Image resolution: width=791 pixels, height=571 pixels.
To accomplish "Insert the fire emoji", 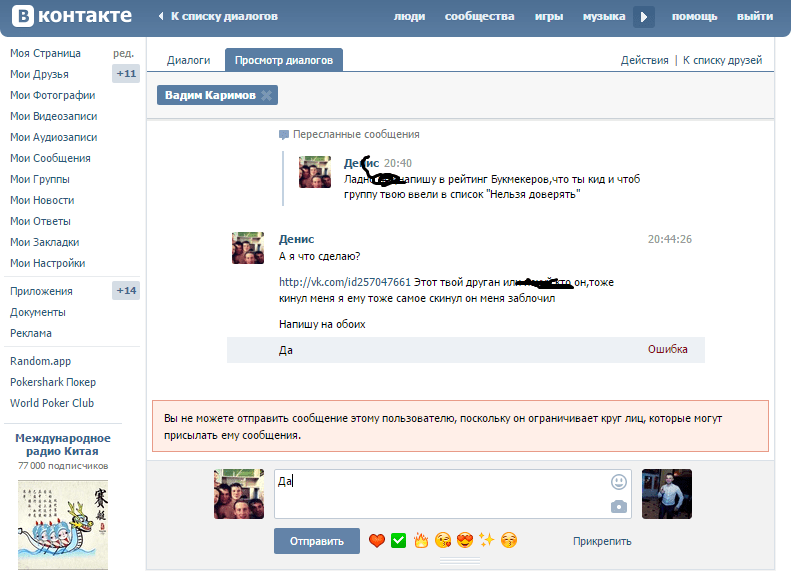I will coord(421,541).
